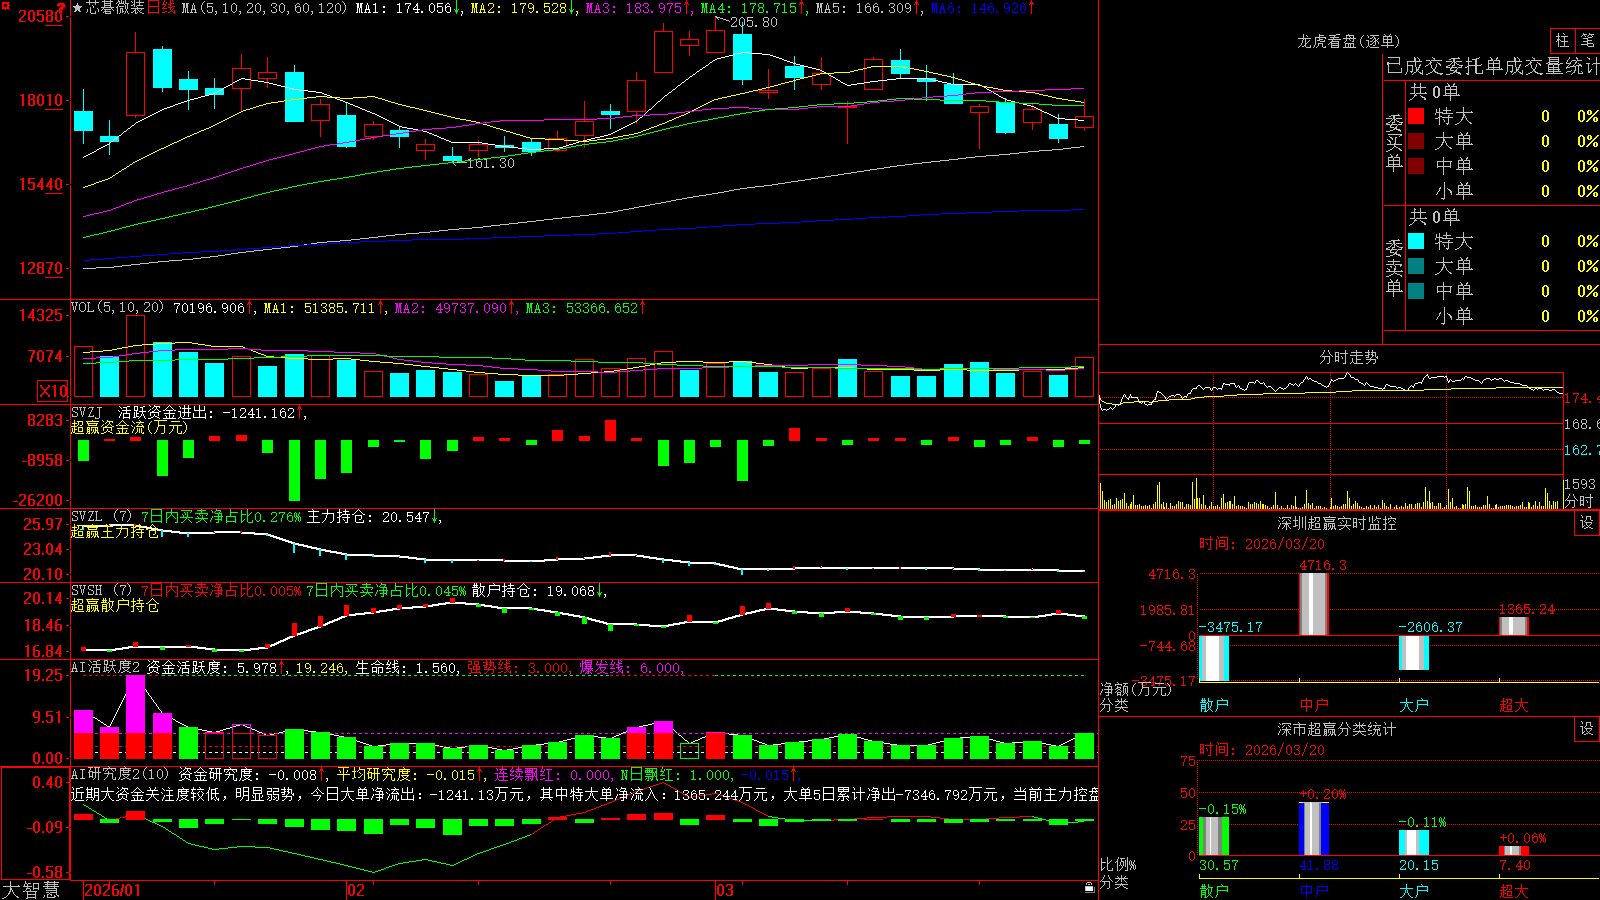
Task: Click the SVZL (7) indicator title
Action: click(101, 517)
